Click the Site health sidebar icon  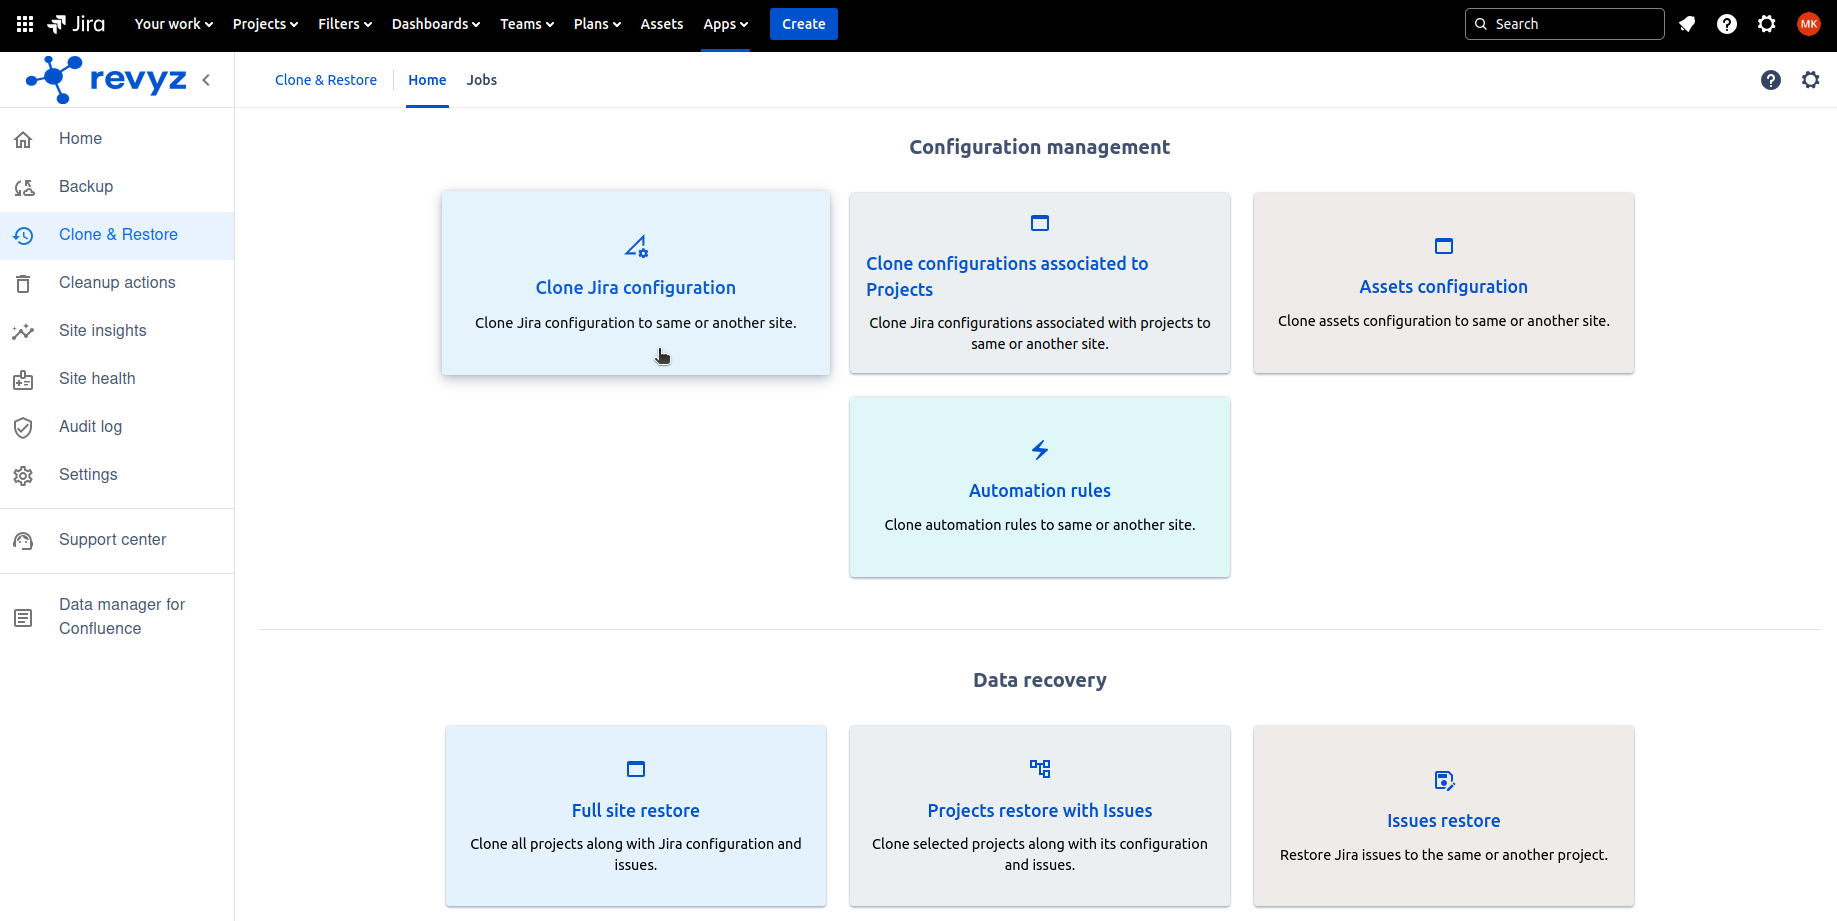pos(24,380)
